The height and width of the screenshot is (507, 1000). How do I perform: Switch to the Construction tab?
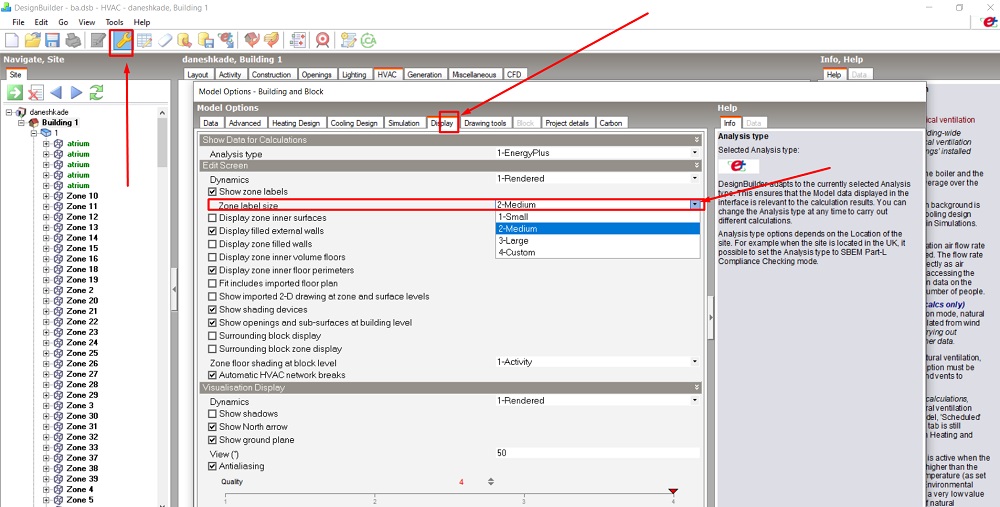pos(271,75)
